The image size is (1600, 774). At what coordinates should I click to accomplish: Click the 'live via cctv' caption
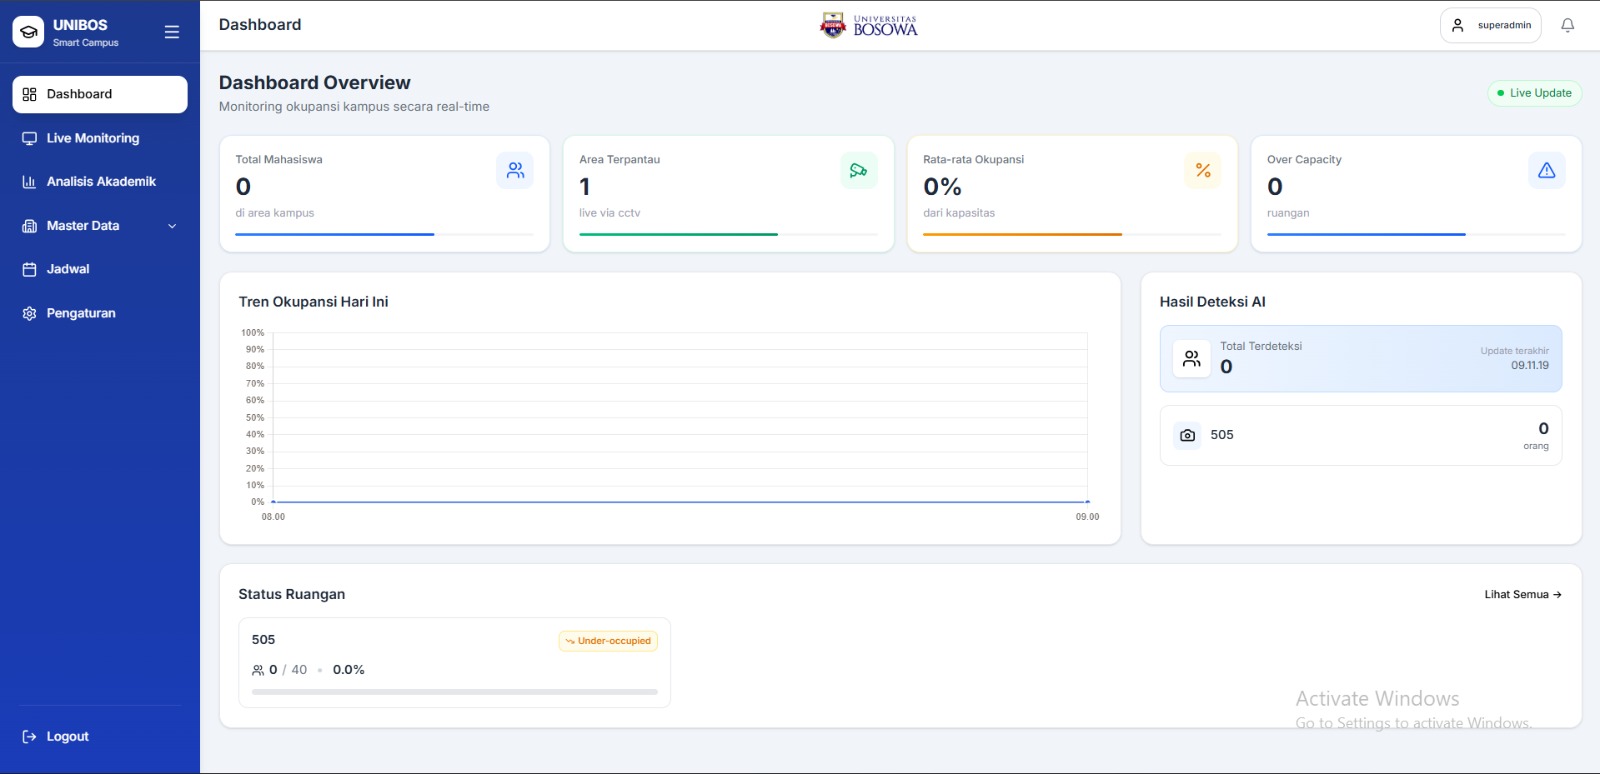coord(609,213)
